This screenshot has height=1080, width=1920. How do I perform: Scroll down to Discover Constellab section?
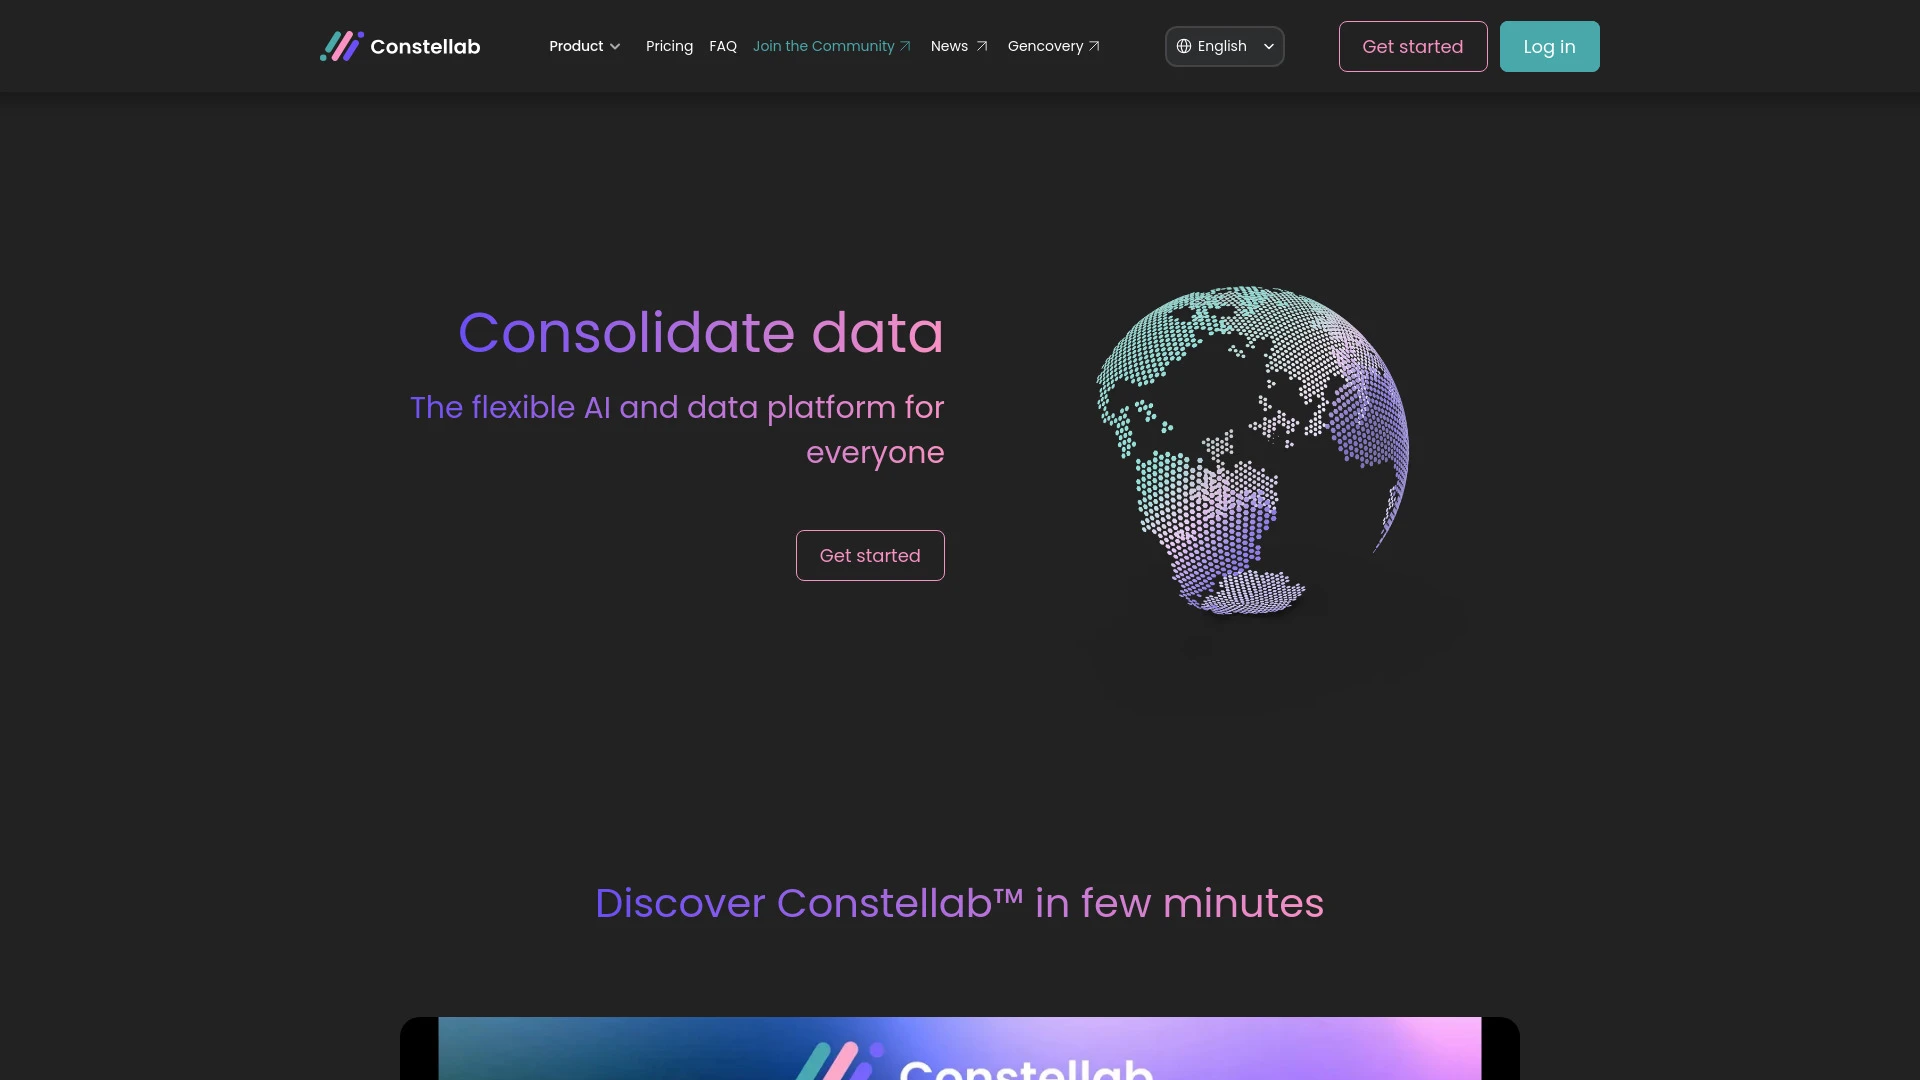(960, 901)
